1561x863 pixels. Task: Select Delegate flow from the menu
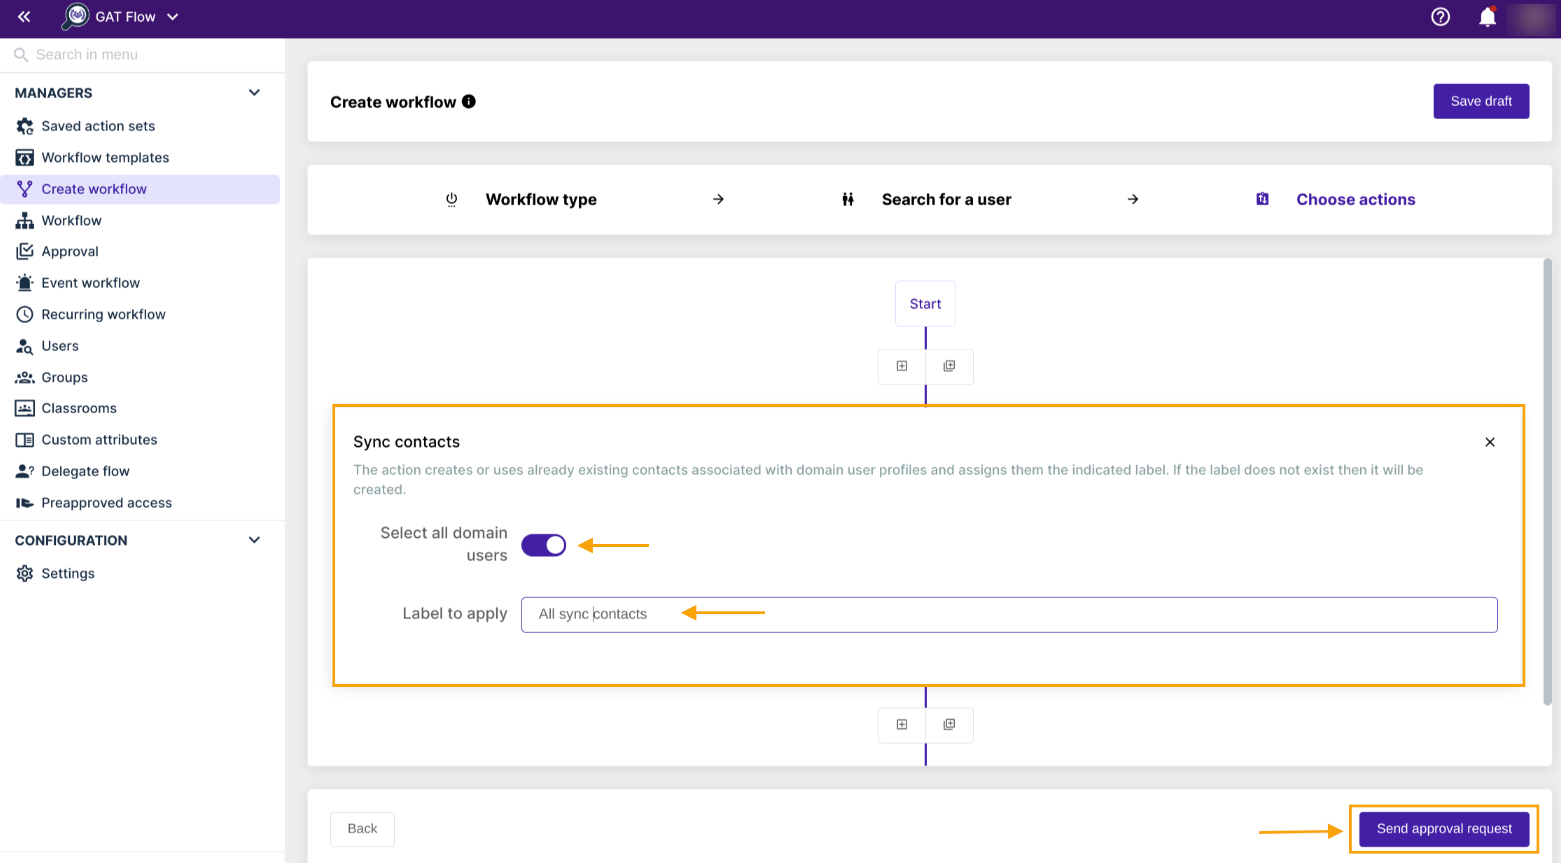coord(84,470)
